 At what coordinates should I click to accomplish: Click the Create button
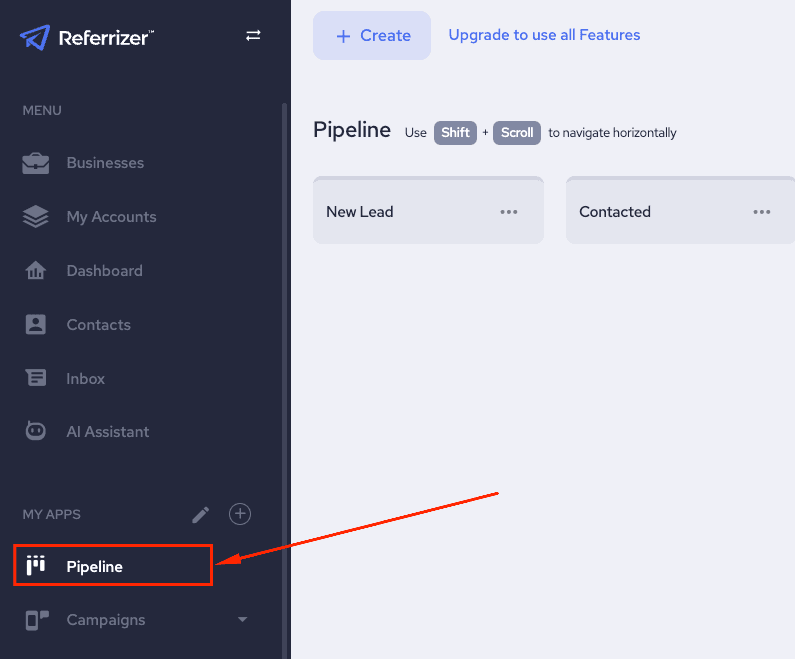pos(372,35)
